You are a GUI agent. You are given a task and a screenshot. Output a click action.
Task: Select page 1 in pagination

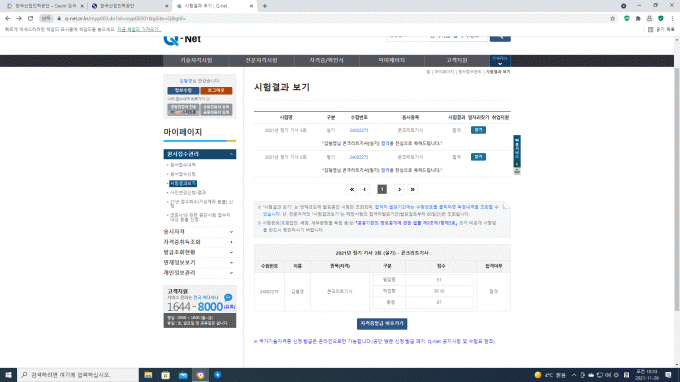tap(382, 189)
